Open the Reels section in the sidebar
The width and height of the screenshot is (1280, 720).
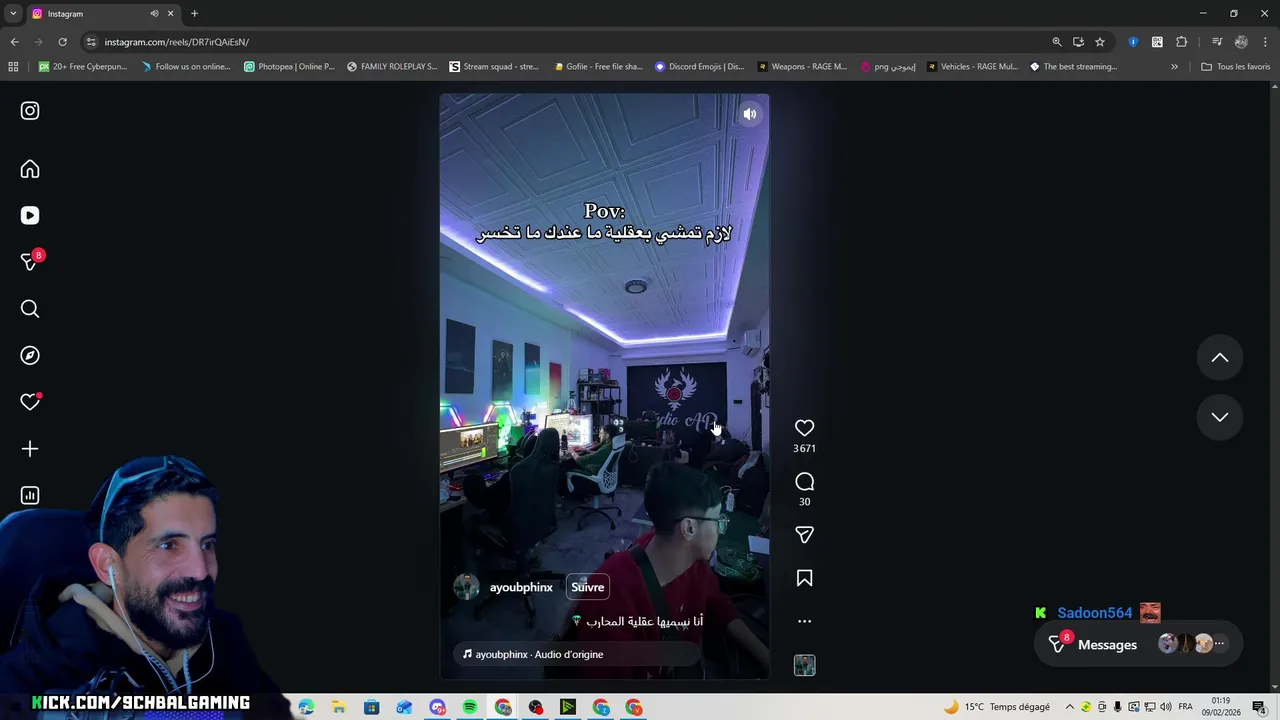point(30,215)
